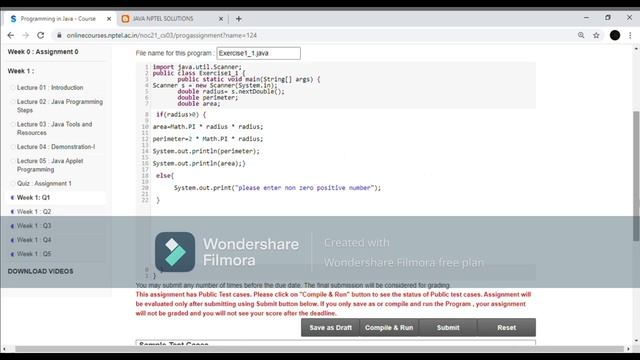Click the perimeter=2 * Math.PI * radius line
The height and width of the screenshot is (360, 640).
pos(208,139)
